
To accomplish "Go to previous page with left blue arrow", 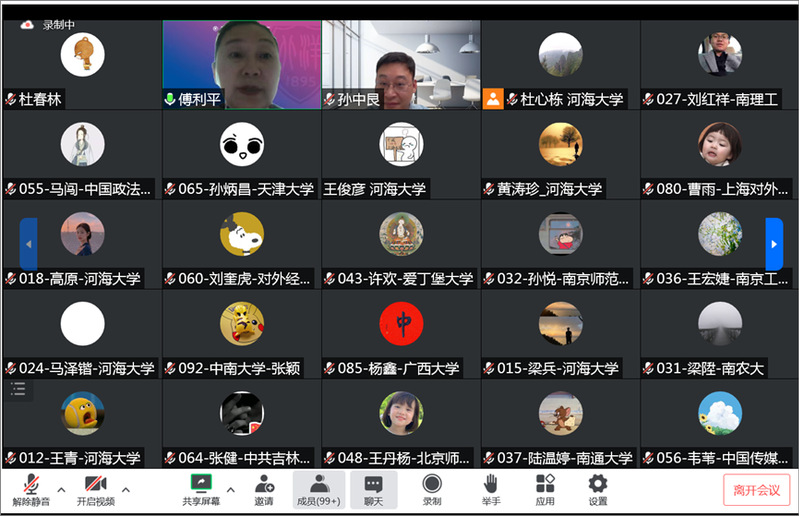I will tap(28, 244).
